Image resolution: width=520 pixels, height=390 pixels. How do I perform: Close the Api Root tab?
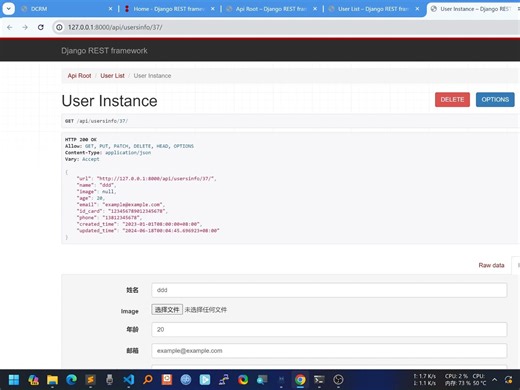(315, 9)
